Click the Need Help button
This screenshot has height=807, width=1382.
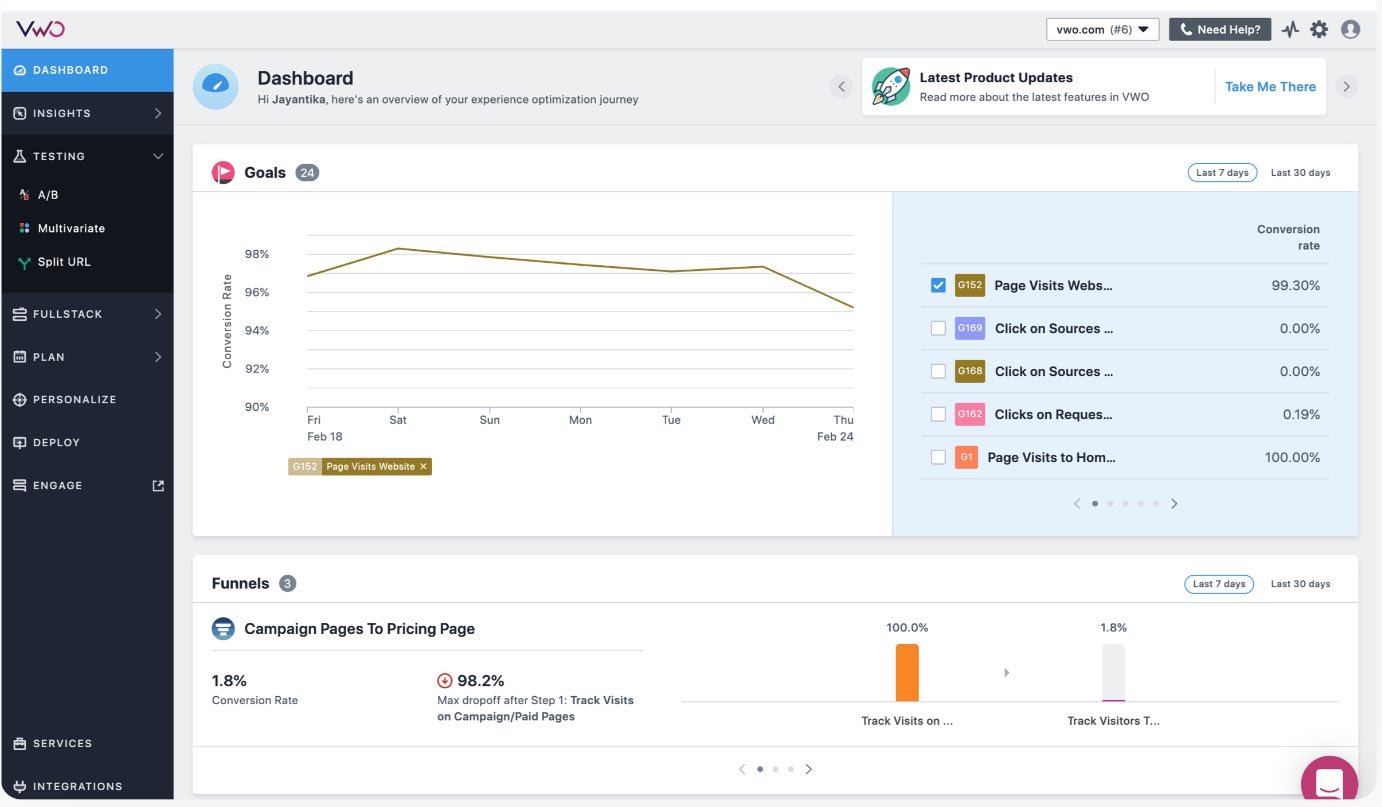click(x=1219, y=29)
